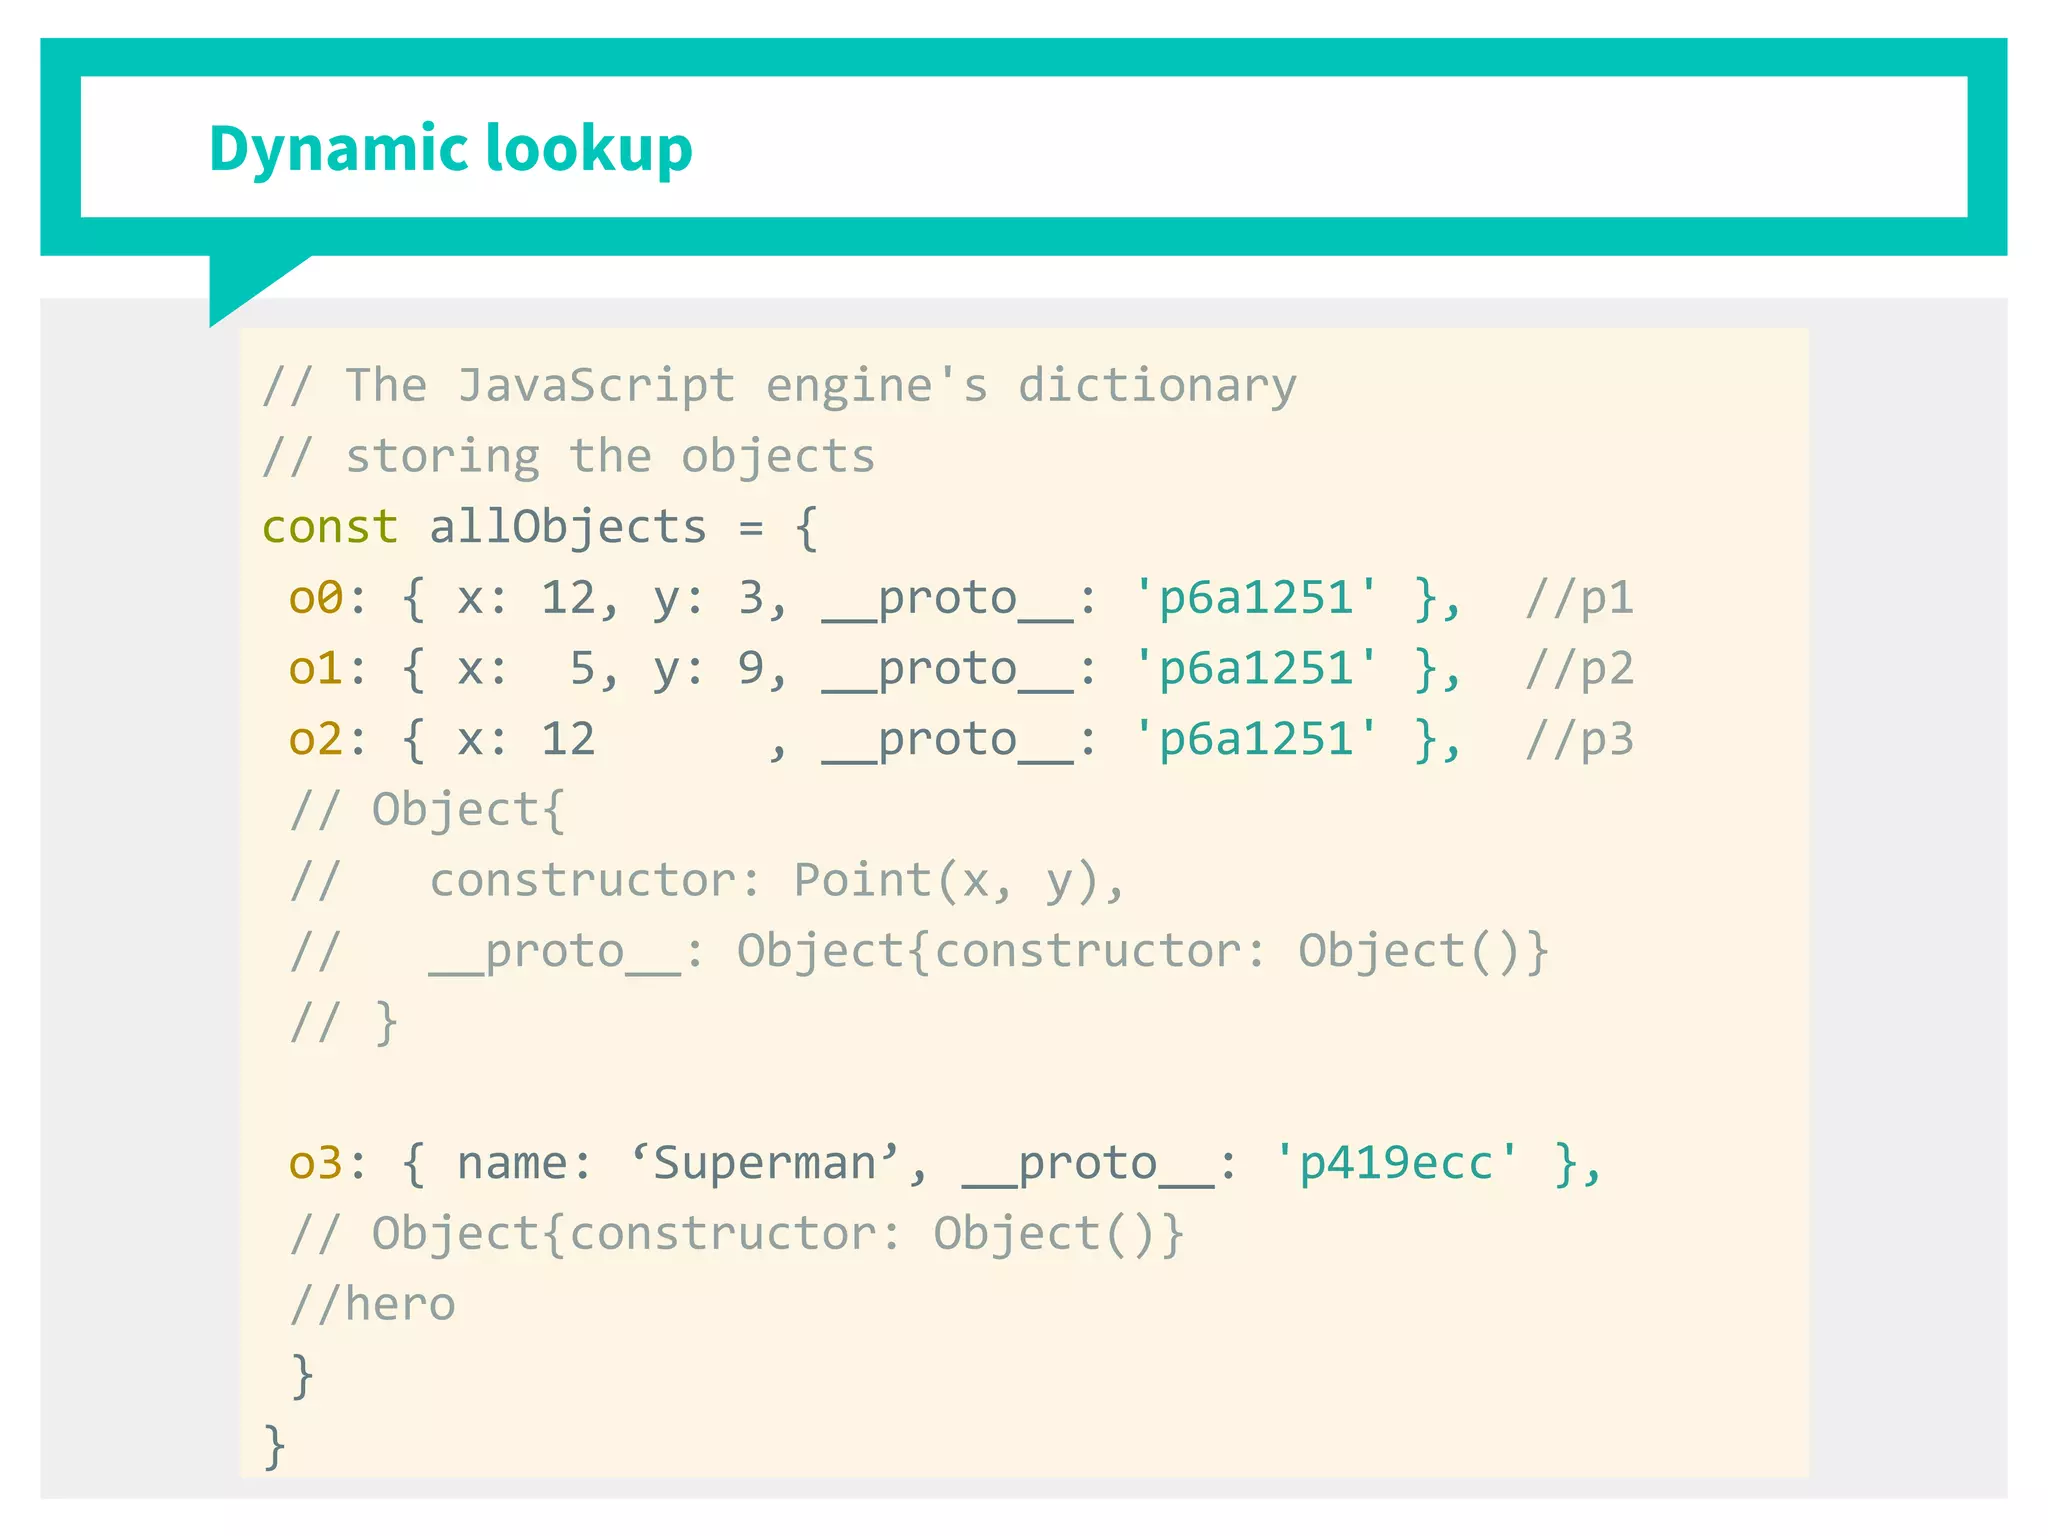Click the 'Superman' string value
This screenshot has height=1536, width=2048.
click(764, 1163)
